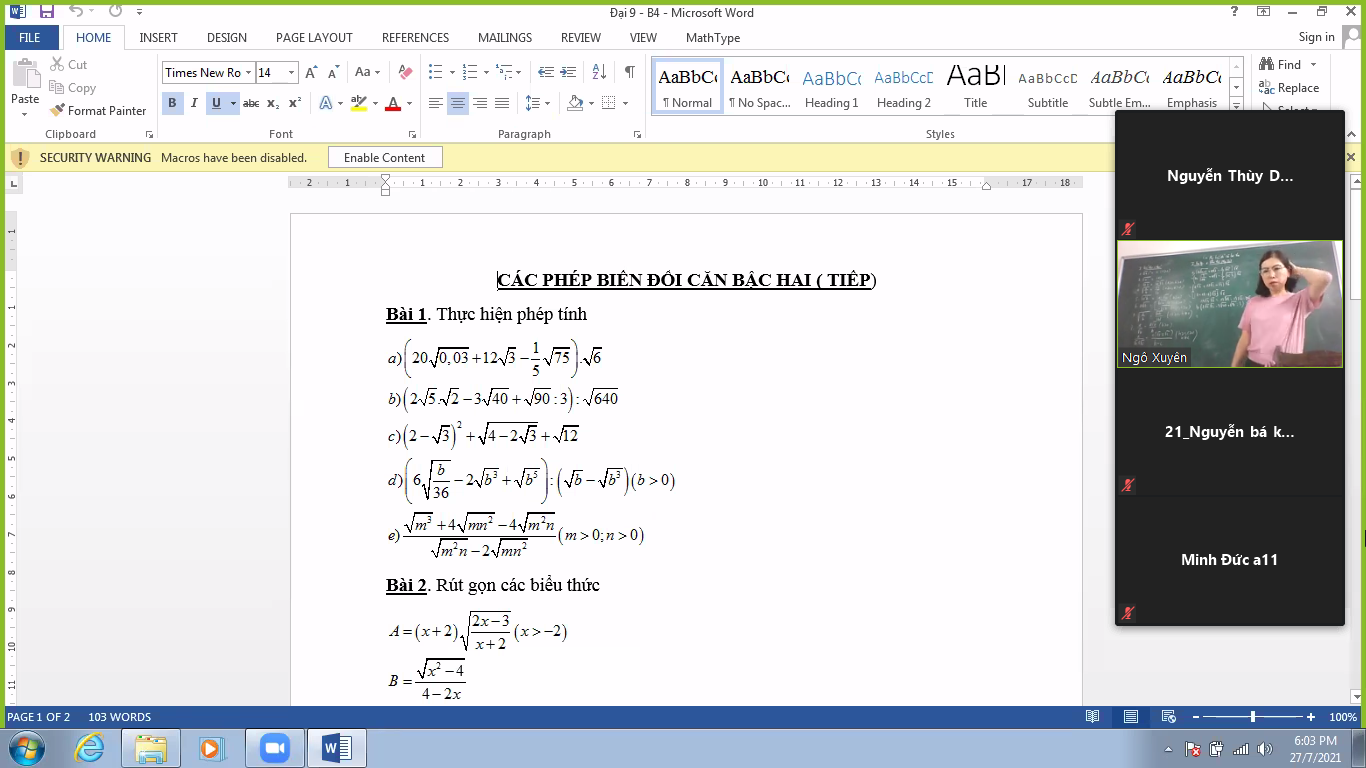Apply Justify paragraph alignment

(502, 103)
